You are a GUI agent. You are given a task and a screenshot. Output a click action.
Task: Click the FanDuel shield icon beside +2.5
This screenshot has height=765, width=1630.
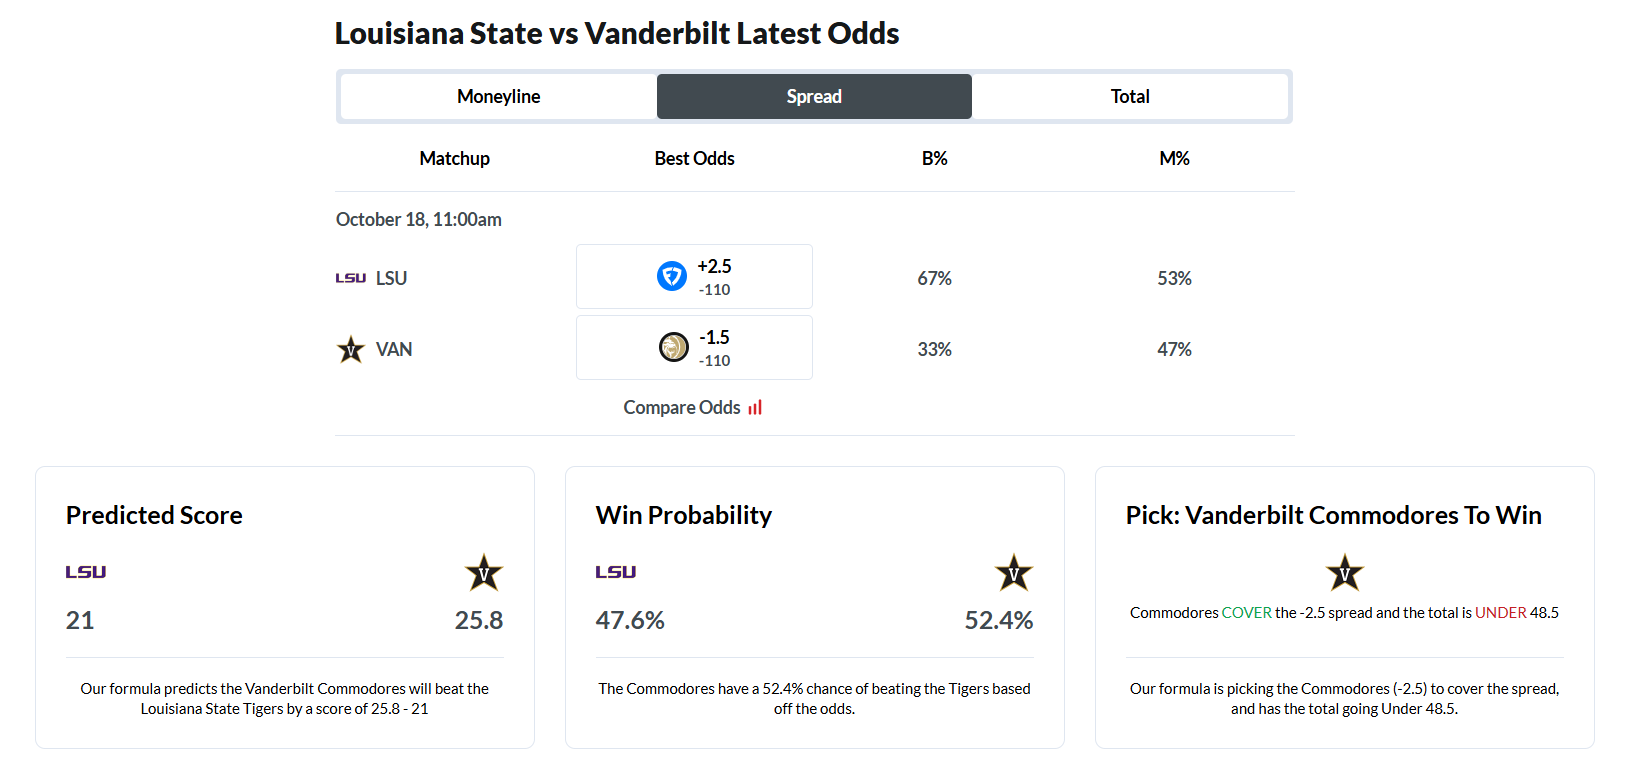click(671, 276)
